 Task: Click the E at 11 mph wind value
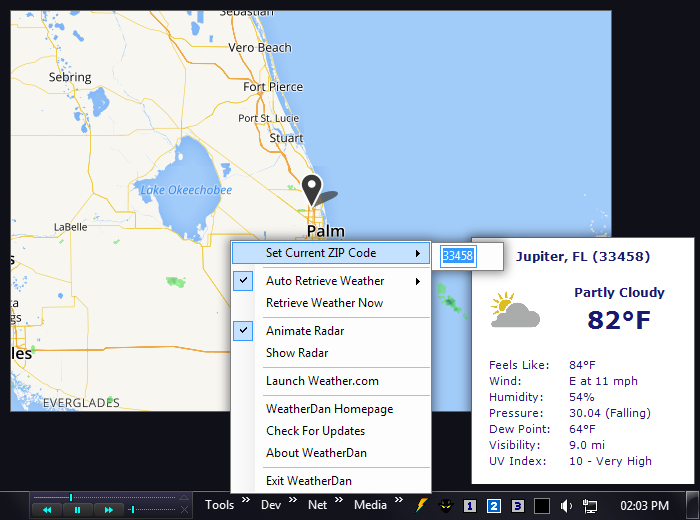point(603,381)
